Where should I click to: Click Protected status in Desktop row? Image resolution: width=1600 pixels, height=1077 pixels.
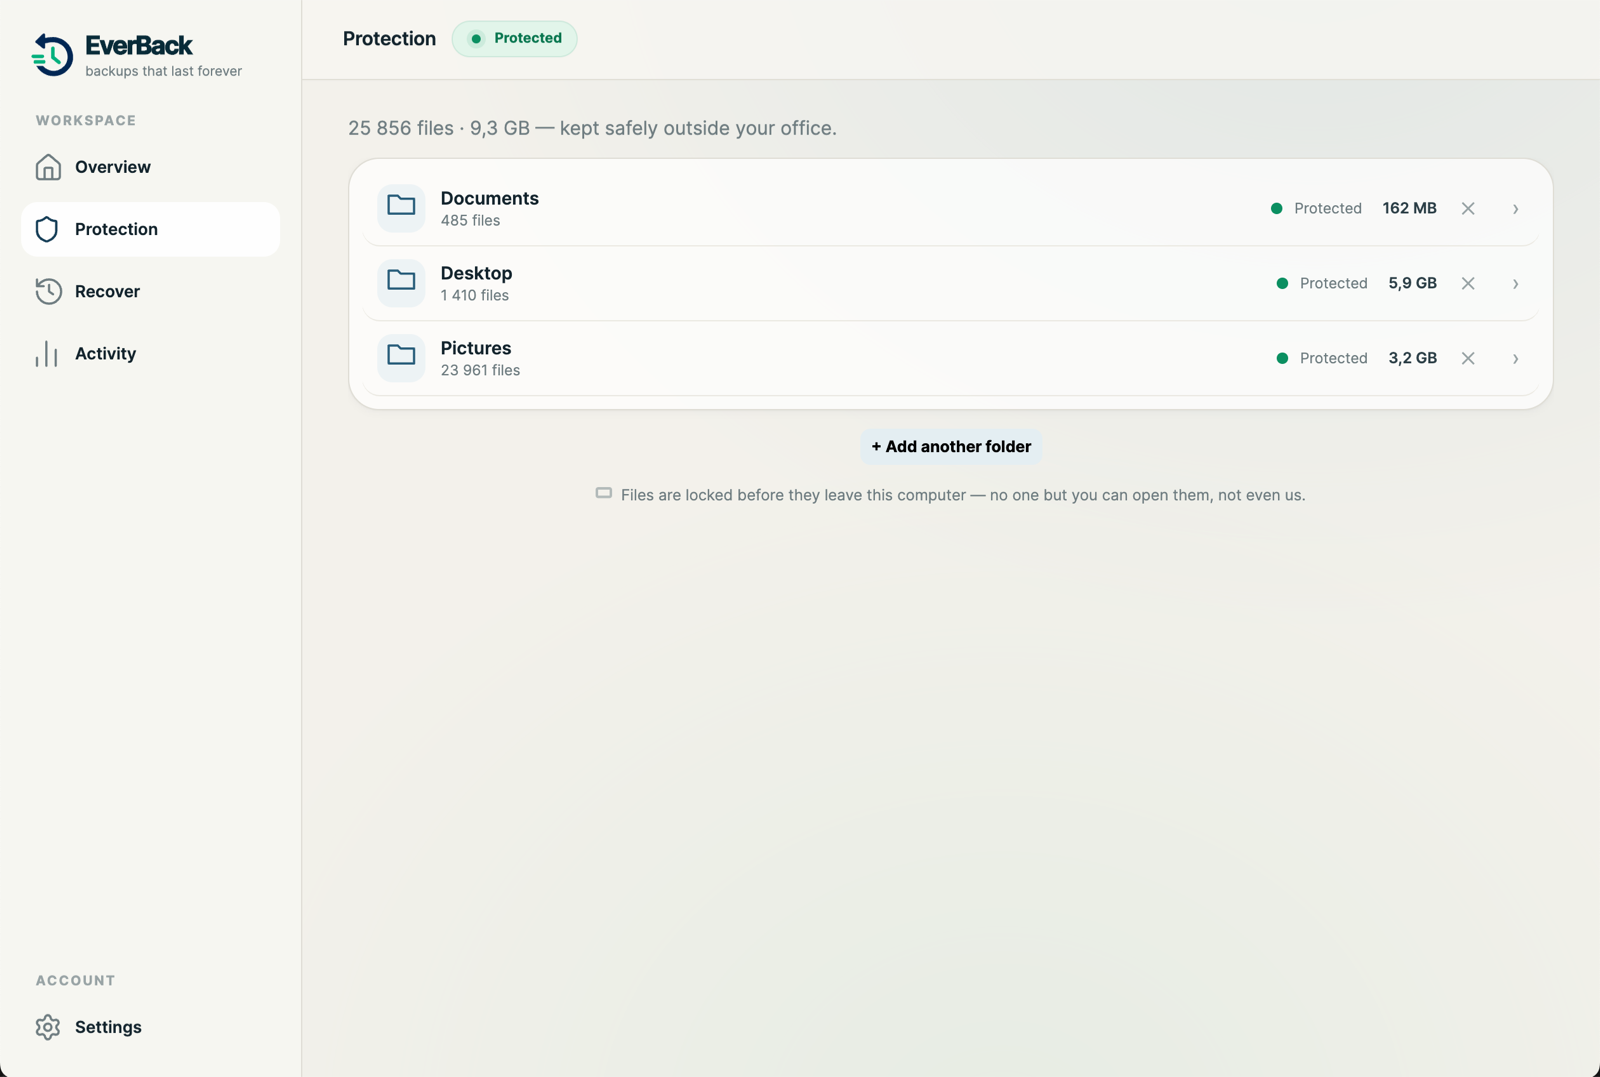point(1322,283)
